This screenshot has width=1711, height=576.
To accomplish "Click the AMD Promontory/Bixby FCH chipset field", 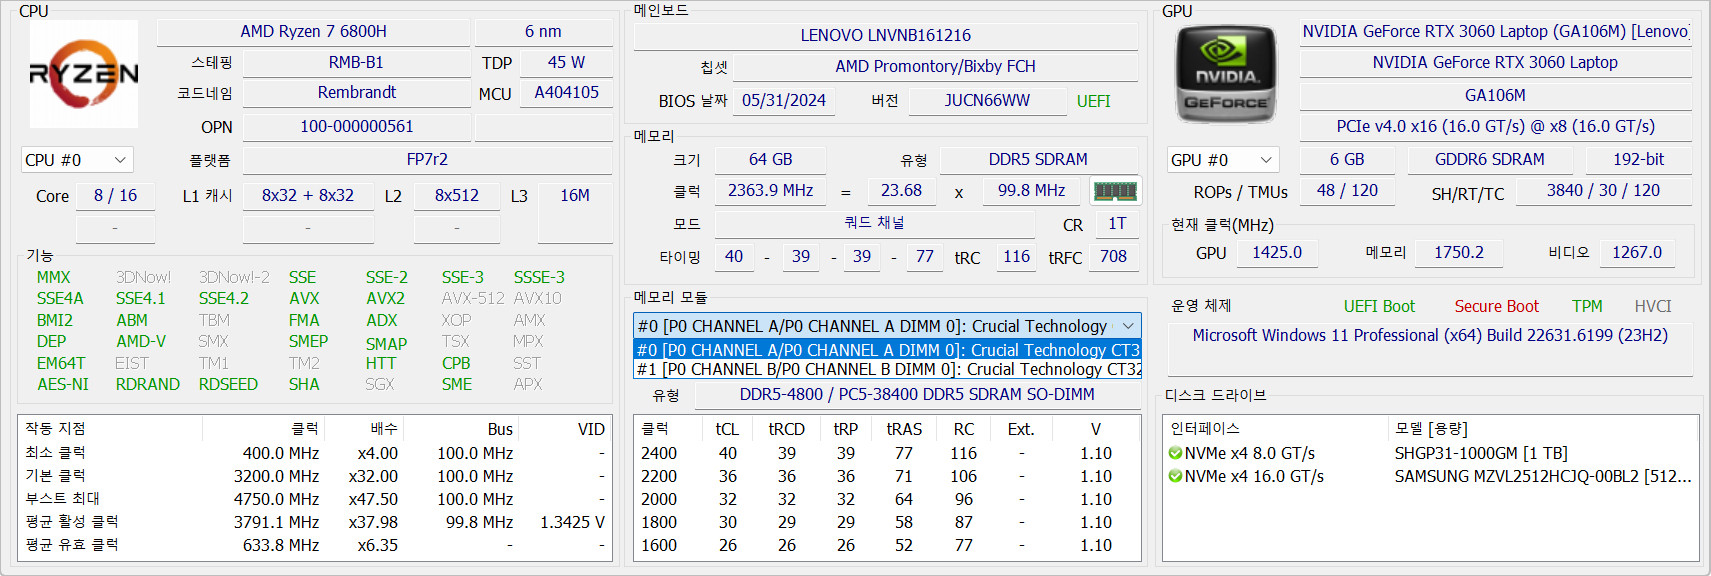I will (935, 67).
